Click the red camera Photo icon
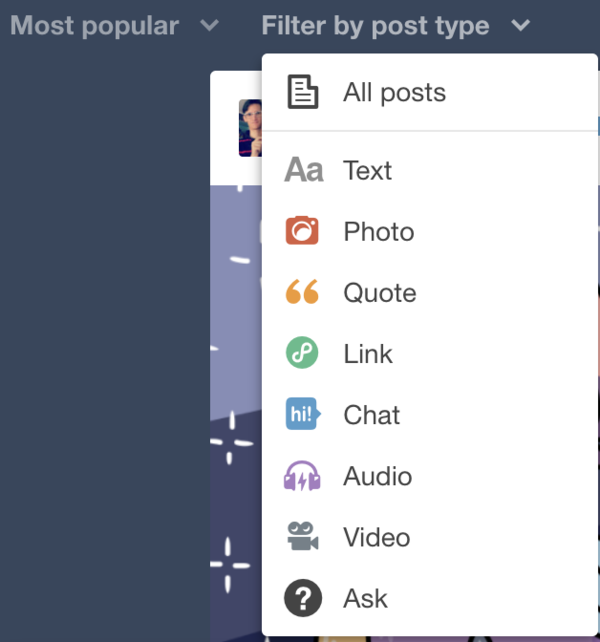 (302, 231)
